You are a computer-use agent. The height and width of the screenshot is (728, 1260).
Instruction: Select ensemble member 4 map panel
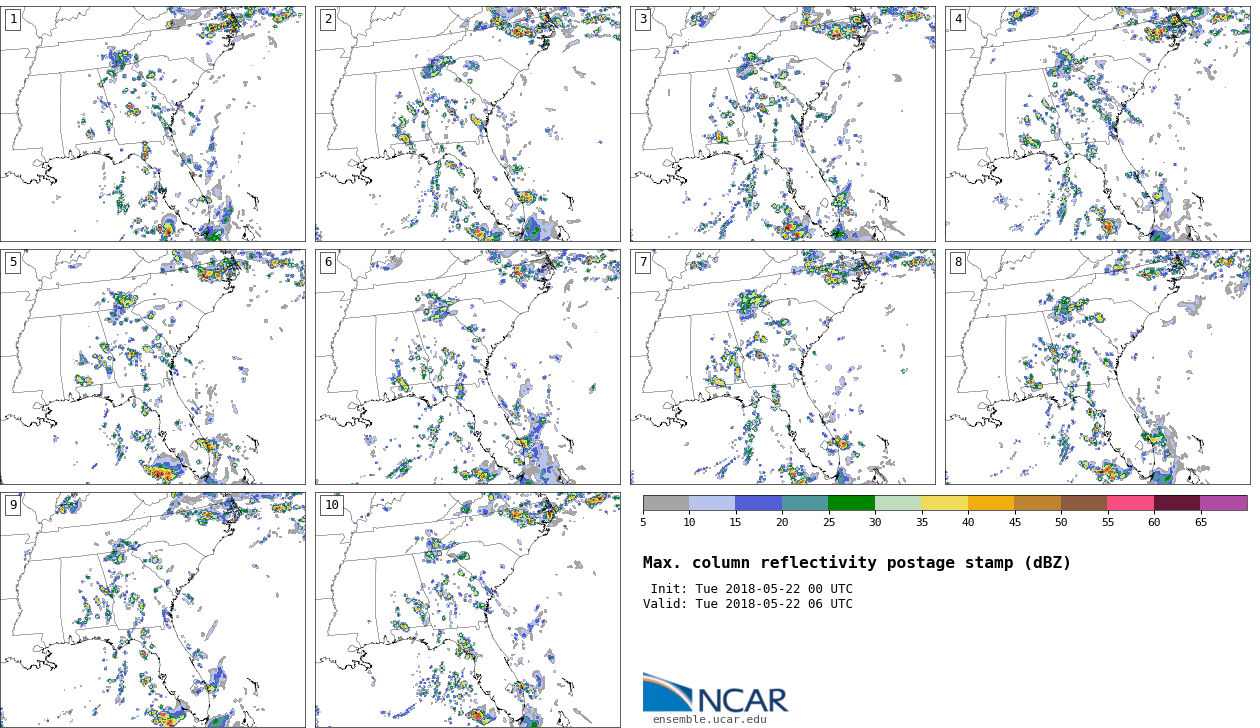pyautogui.click(x=1097, y=124)
